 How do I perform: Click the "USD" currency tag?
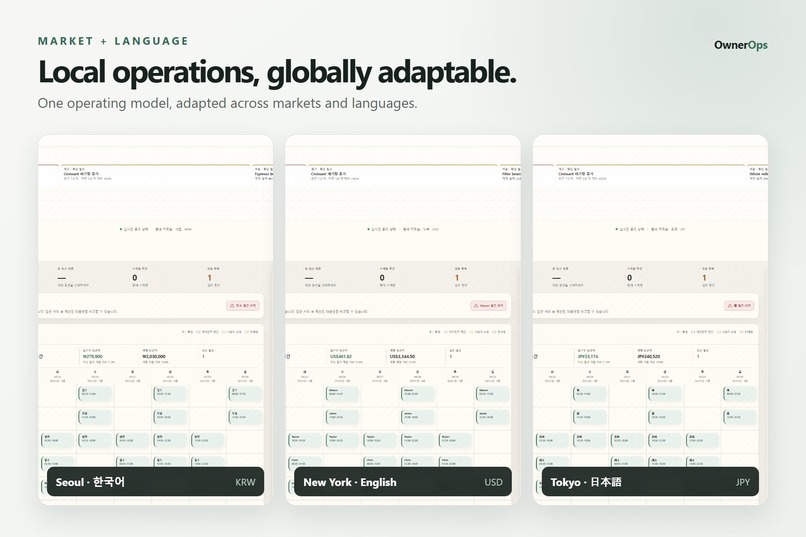(493, 483)
